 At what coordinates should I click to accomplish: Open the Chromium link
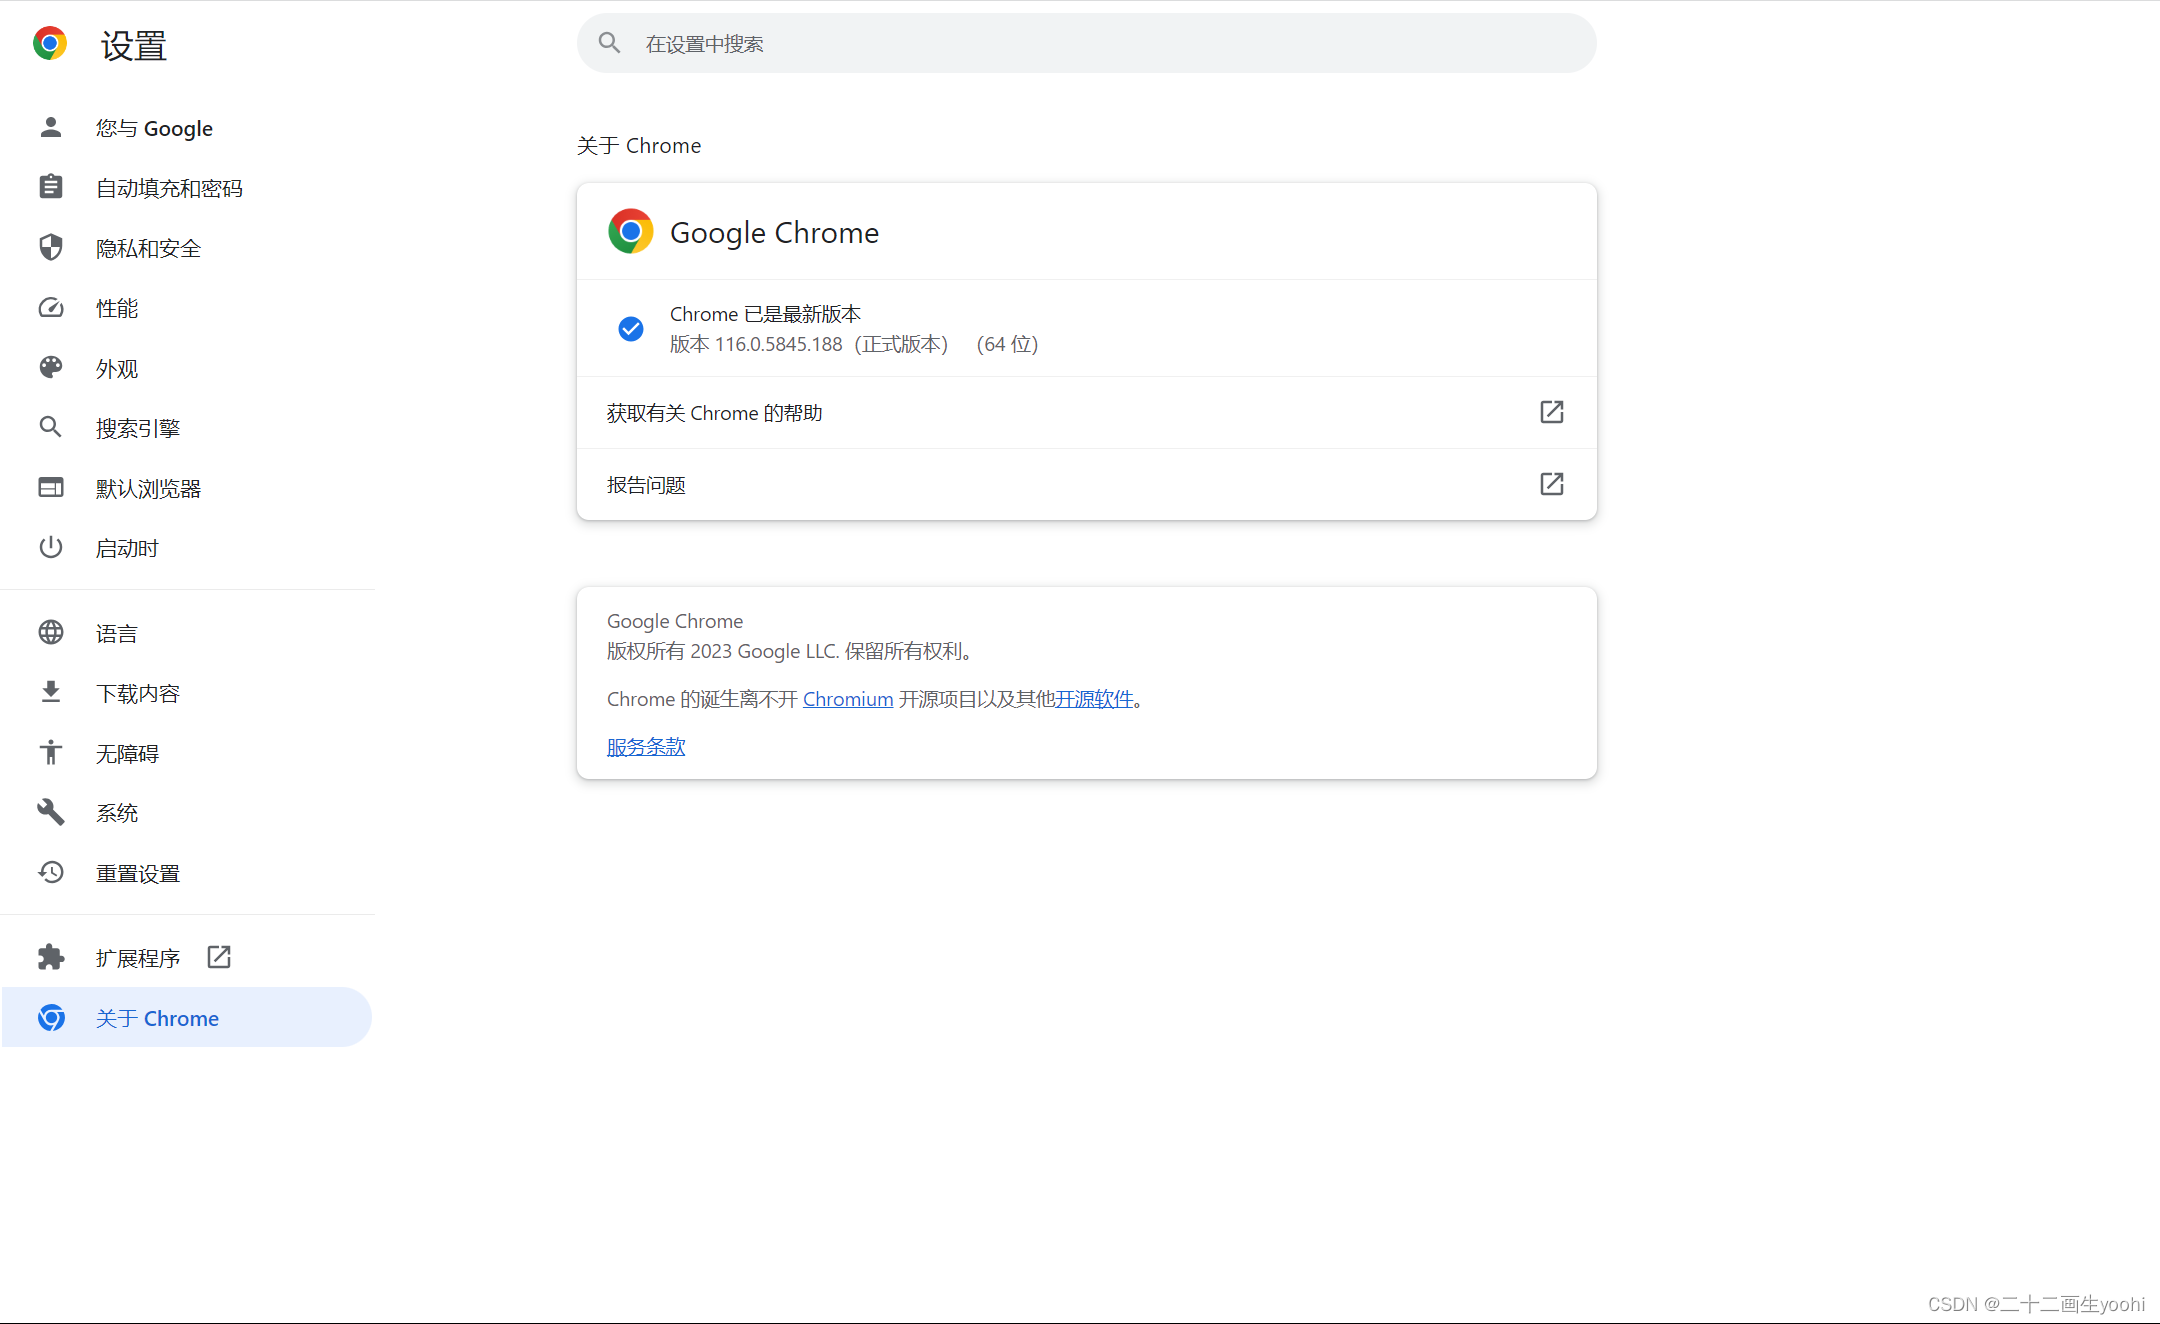tap(848, 699)
